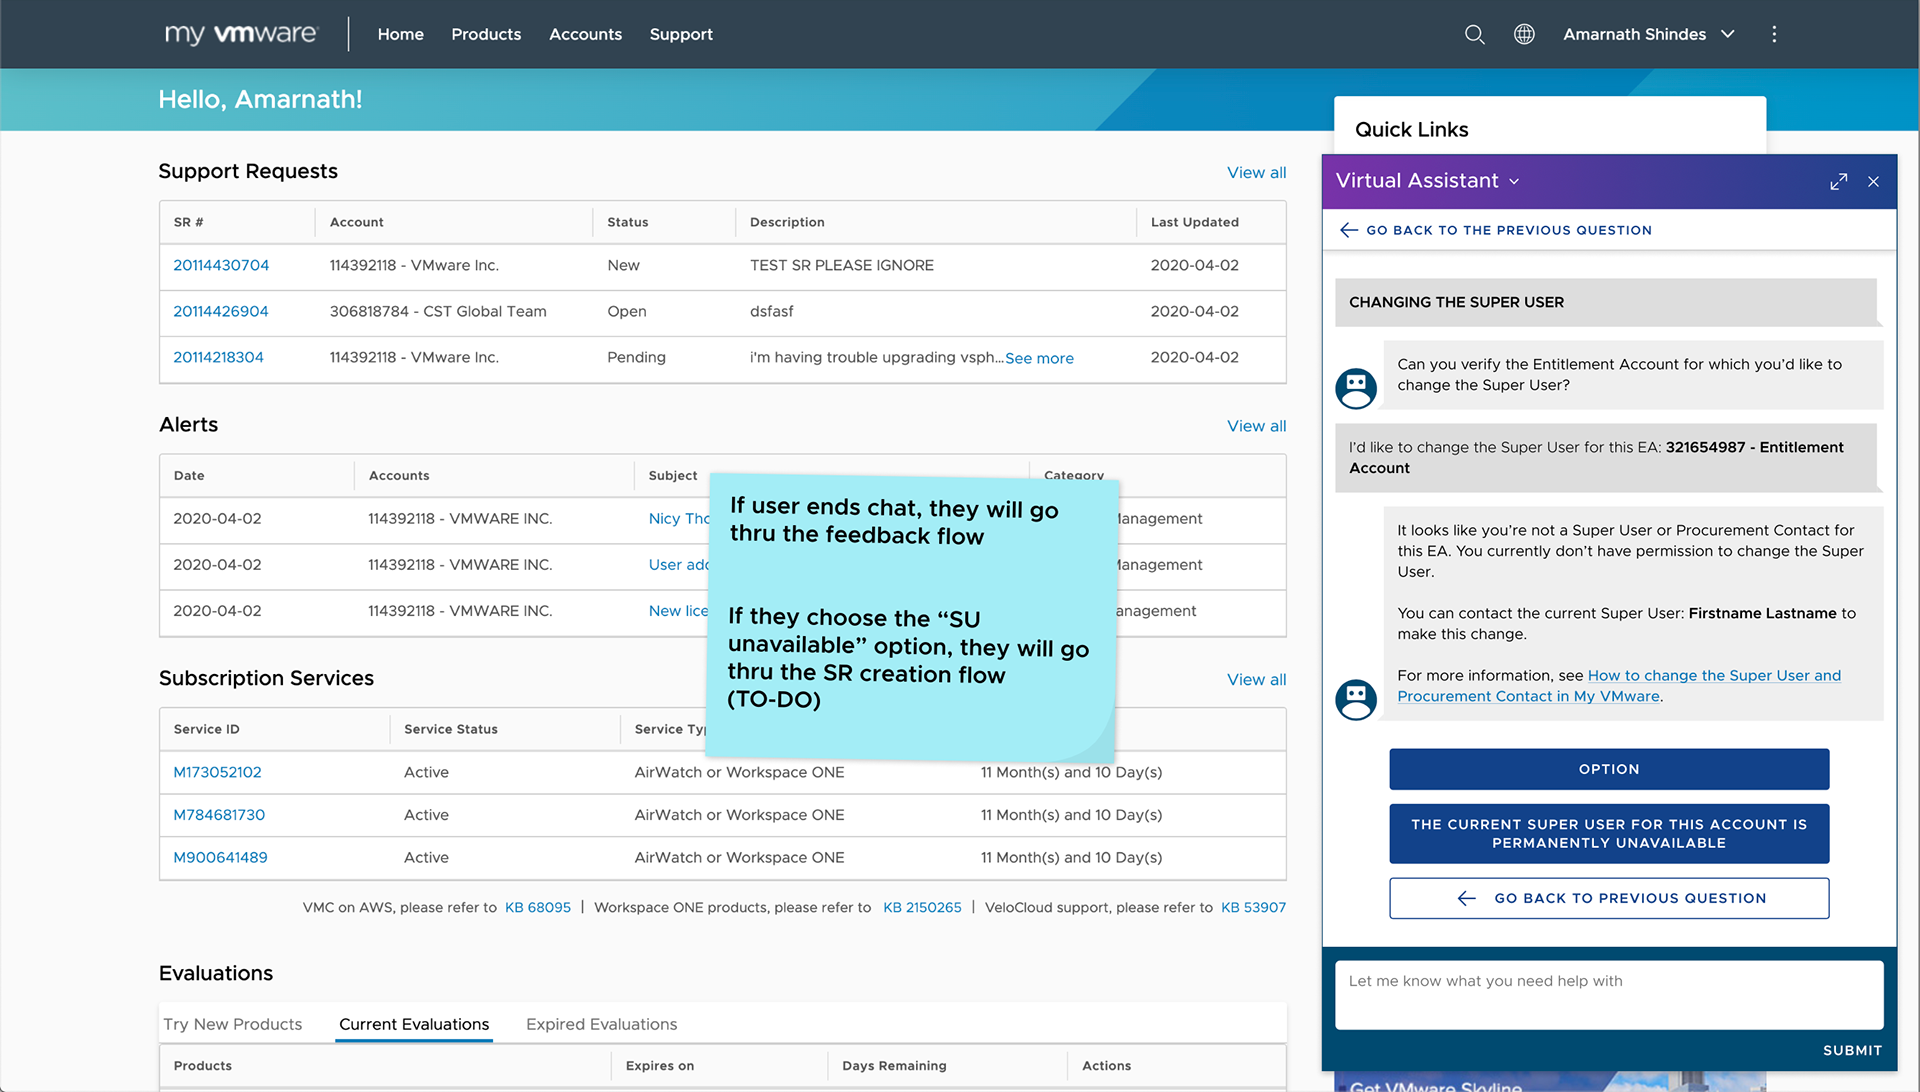Click the SR # column header
Screen dimensions: 1920x1092
pyautogui.click(x=188, y=222)
